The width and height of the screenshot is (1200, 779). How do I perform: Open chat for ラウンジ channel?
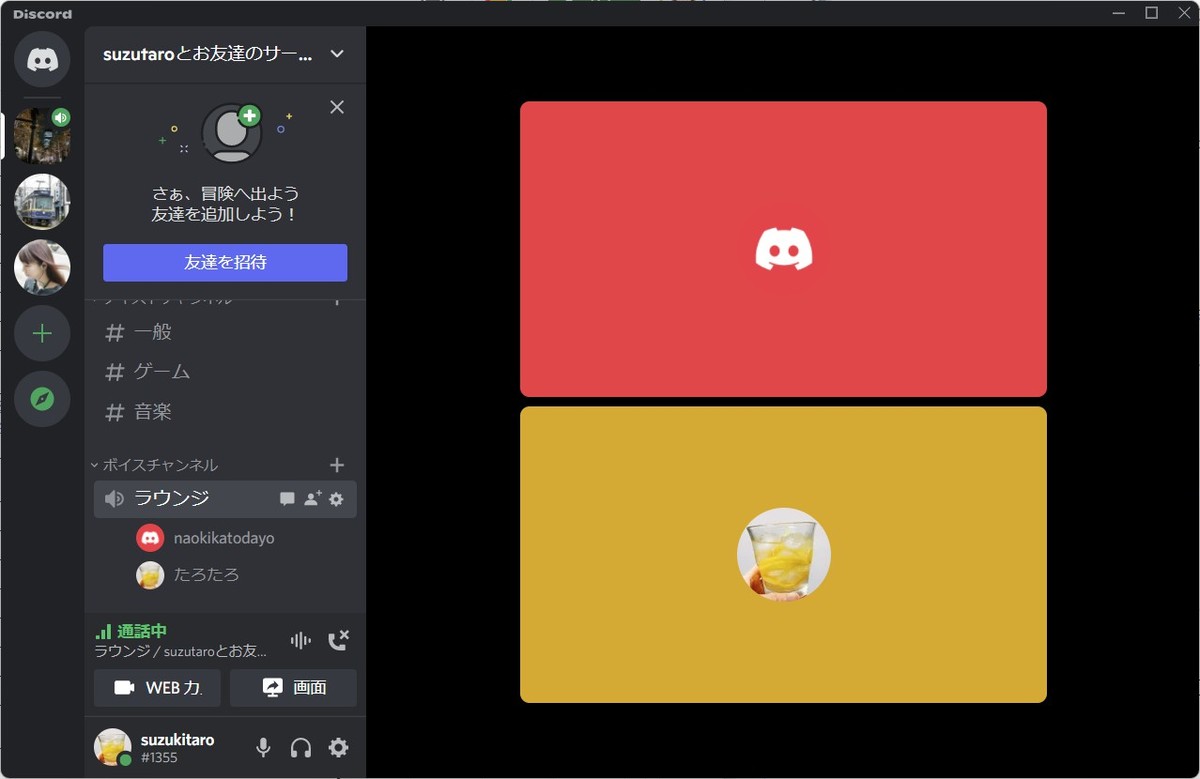[x=287, y=499]
